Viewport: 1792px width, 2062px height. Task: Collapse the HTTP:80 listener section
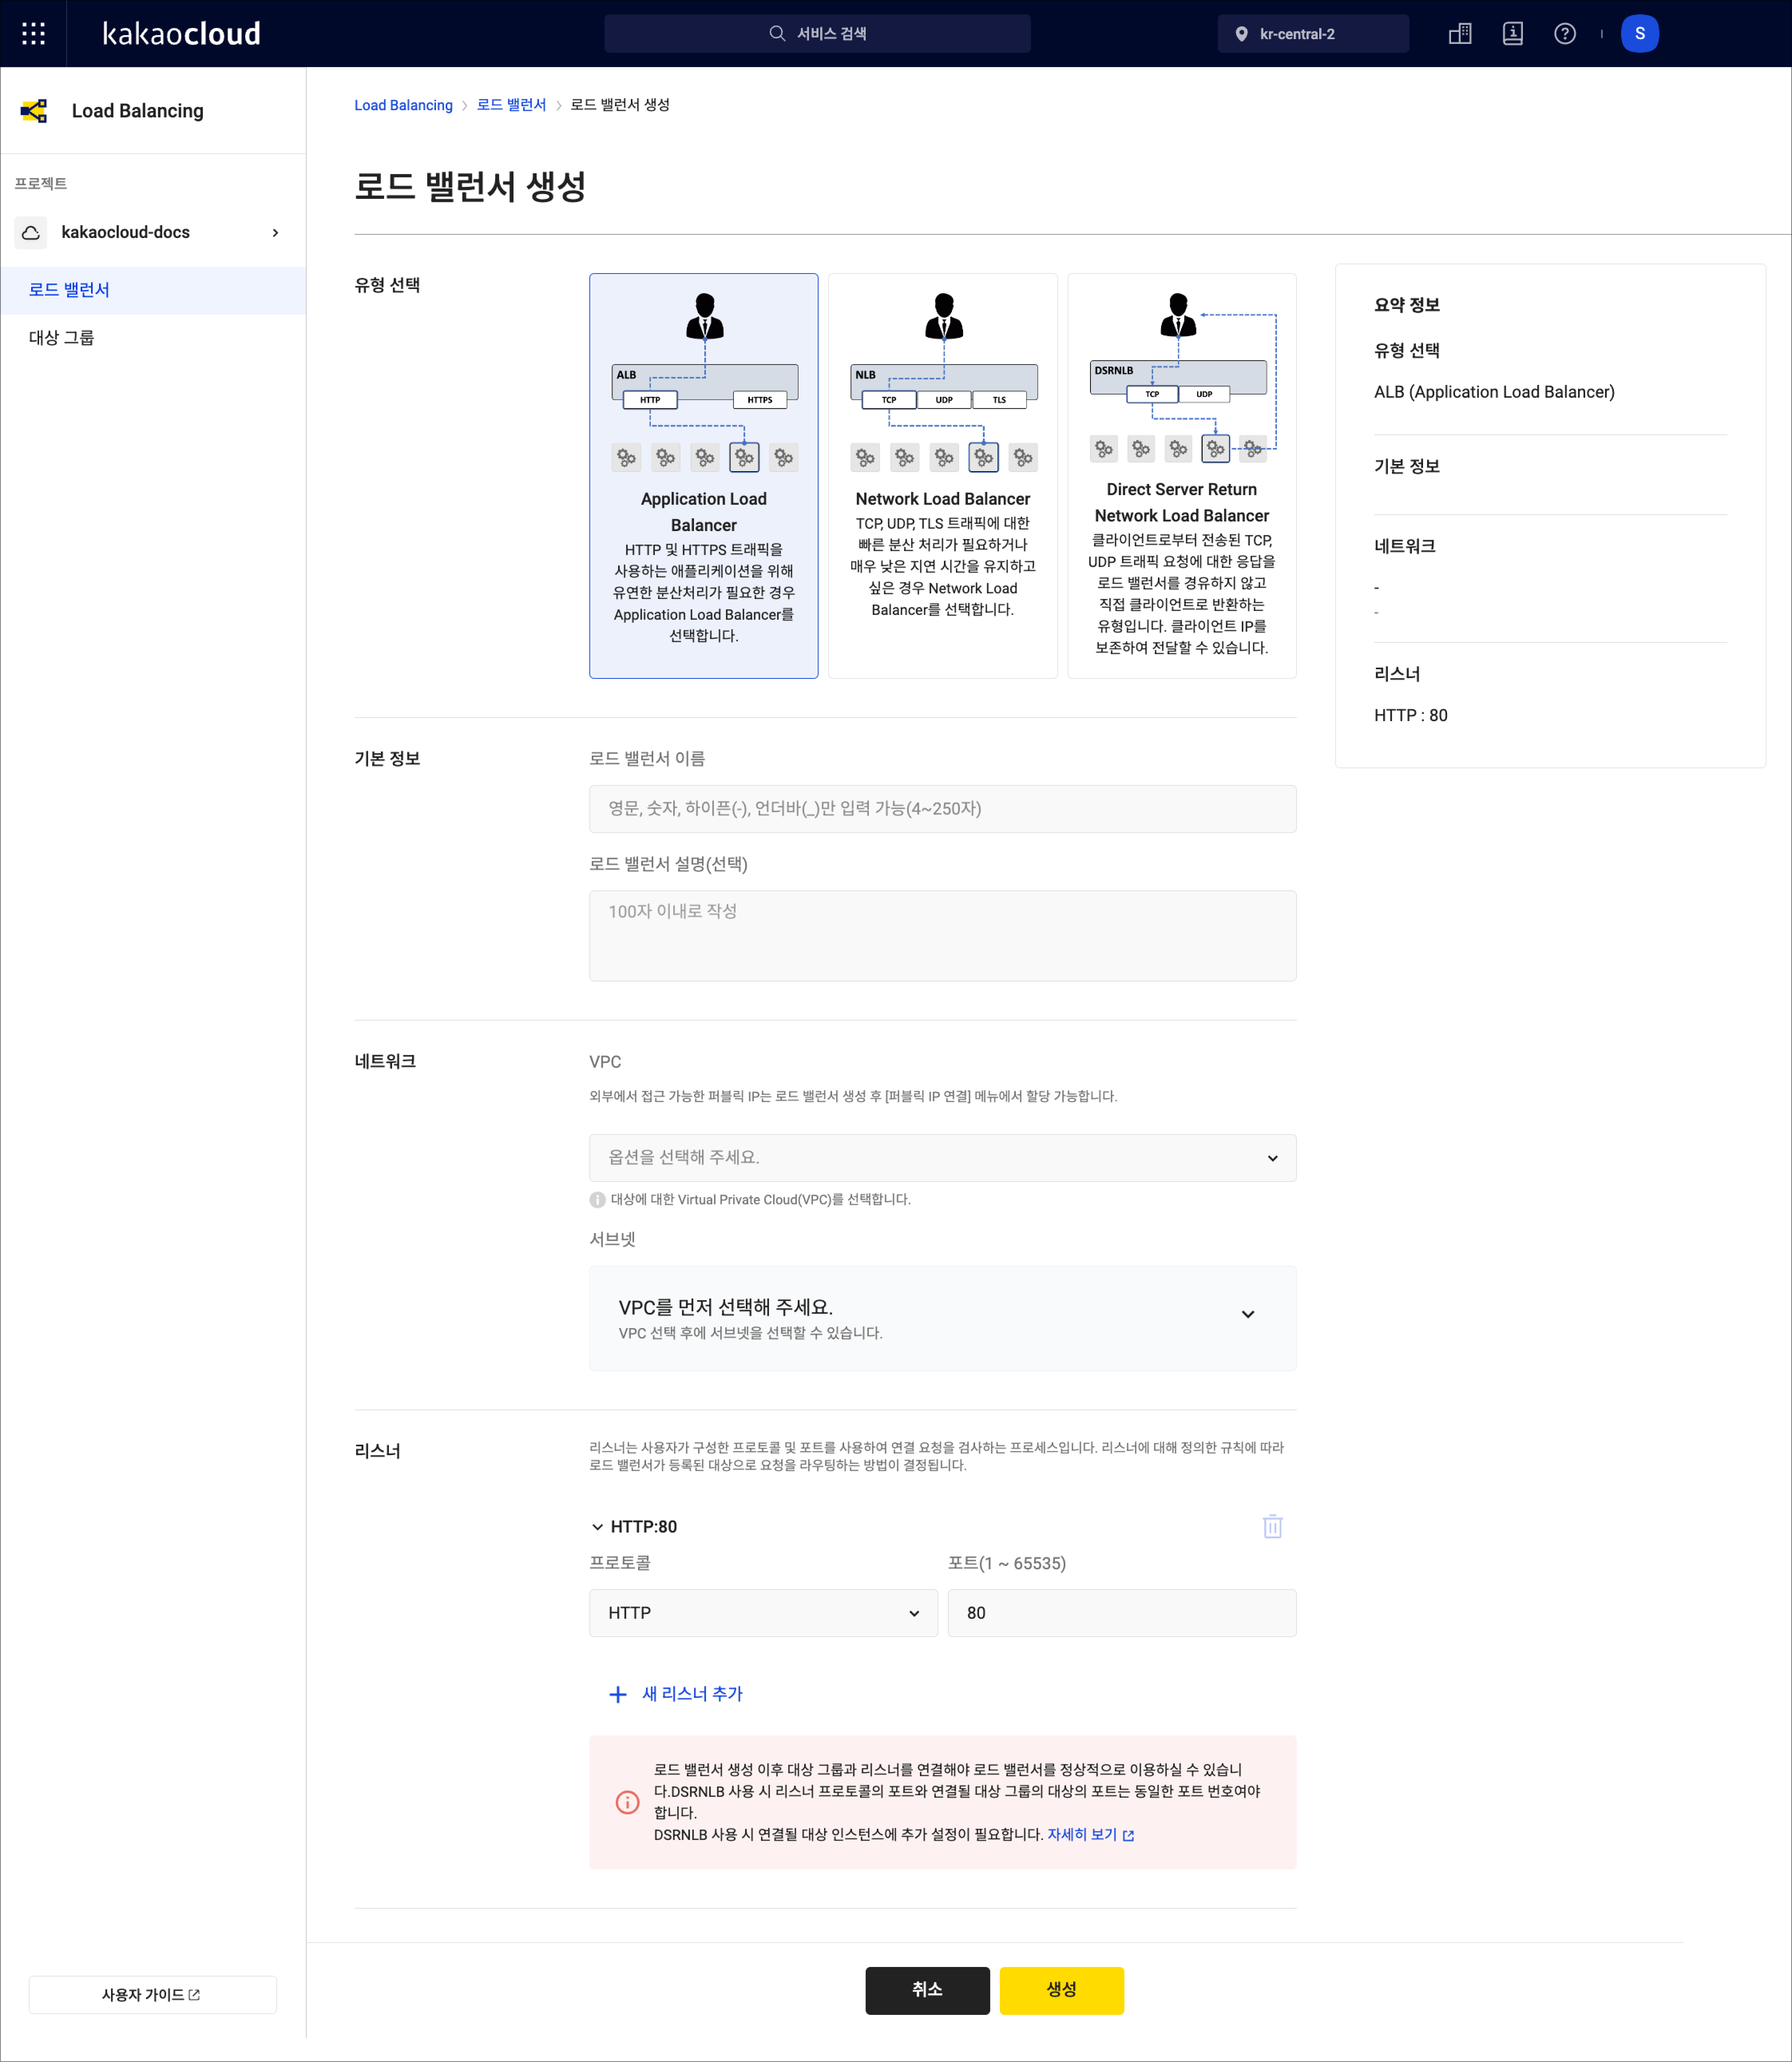597,1526
